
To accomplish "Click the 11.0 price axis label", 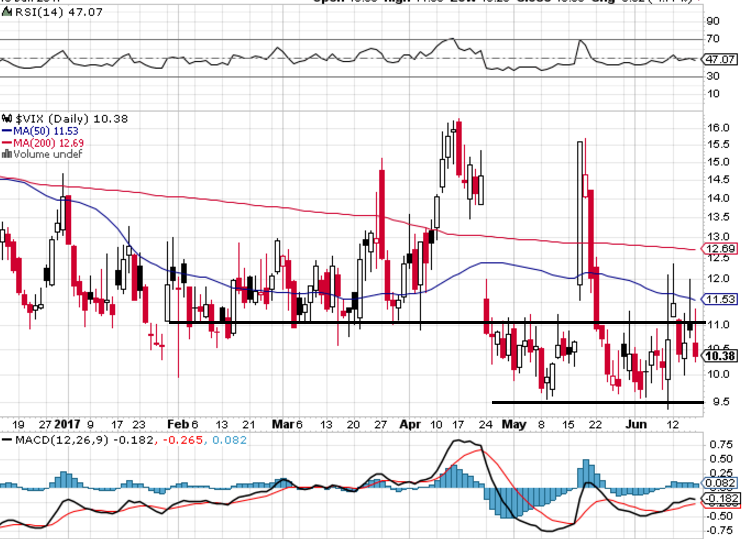I will click(718, 324).
